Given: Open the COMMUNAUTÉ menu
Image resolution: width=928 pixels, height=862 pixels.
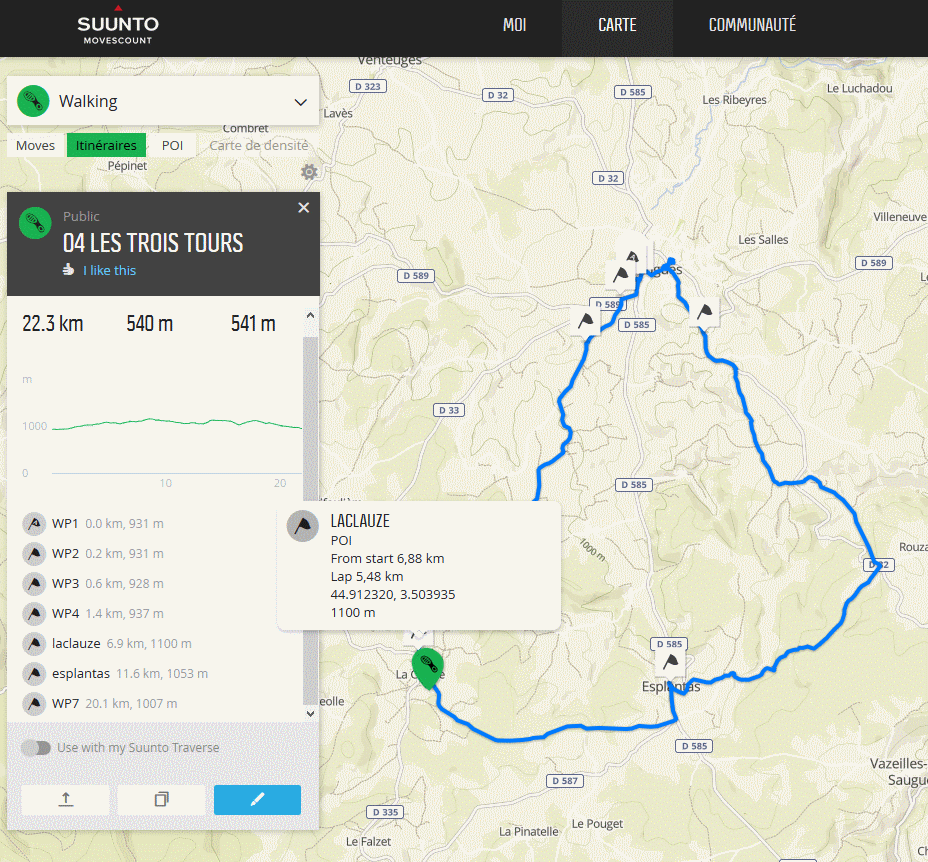Looking at the screenshot, I should tap(752, 25).
